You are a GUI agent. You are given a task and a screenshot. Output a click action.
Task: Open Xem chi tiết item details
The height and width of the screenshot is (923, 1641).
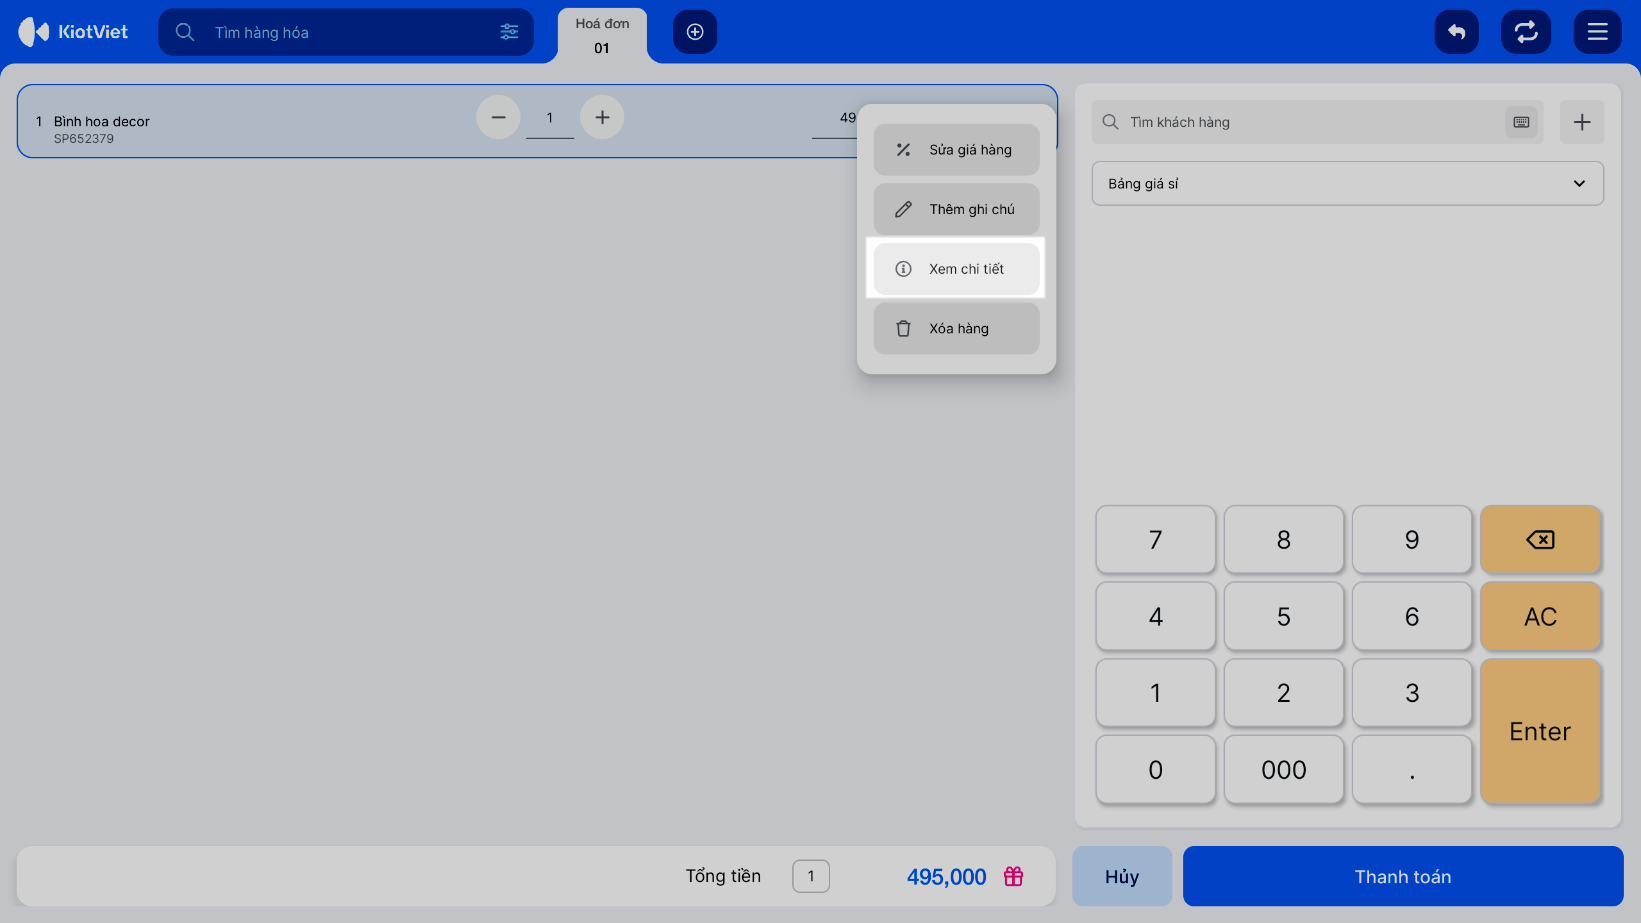tap(957, 269)
